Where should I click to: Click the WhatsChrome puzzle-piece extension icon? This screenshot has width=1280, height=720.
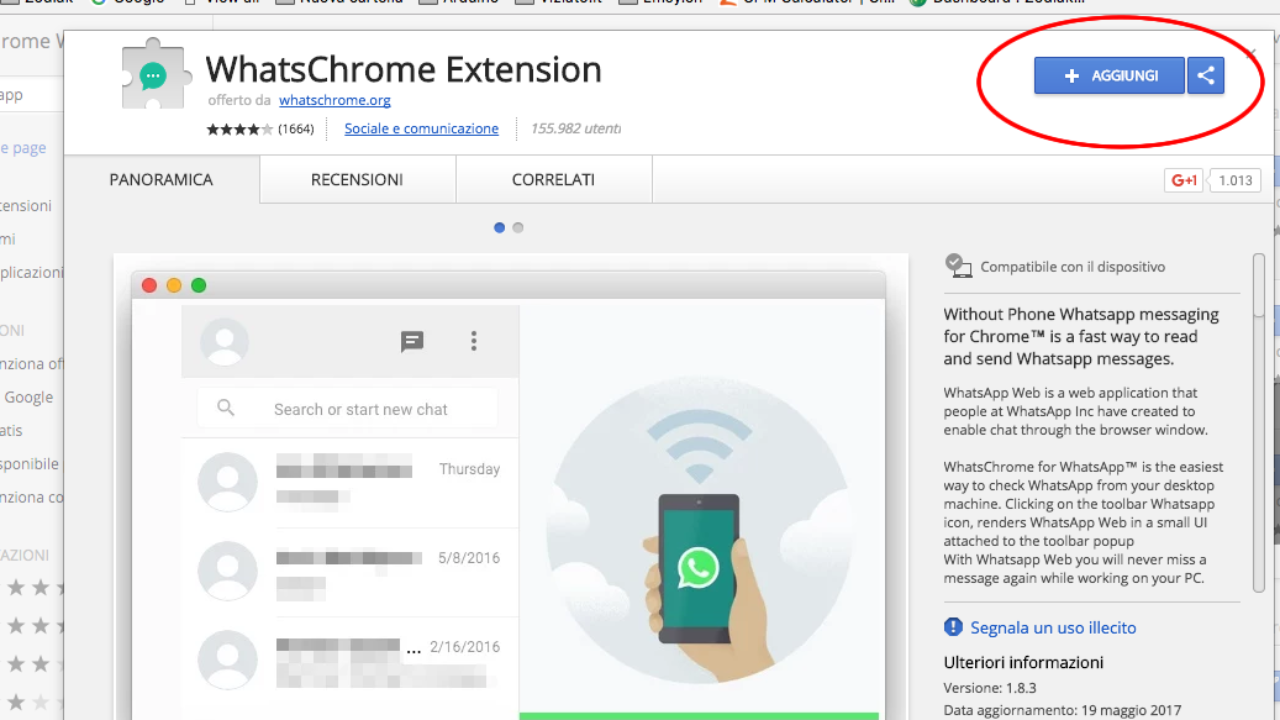tap(154, 75)
